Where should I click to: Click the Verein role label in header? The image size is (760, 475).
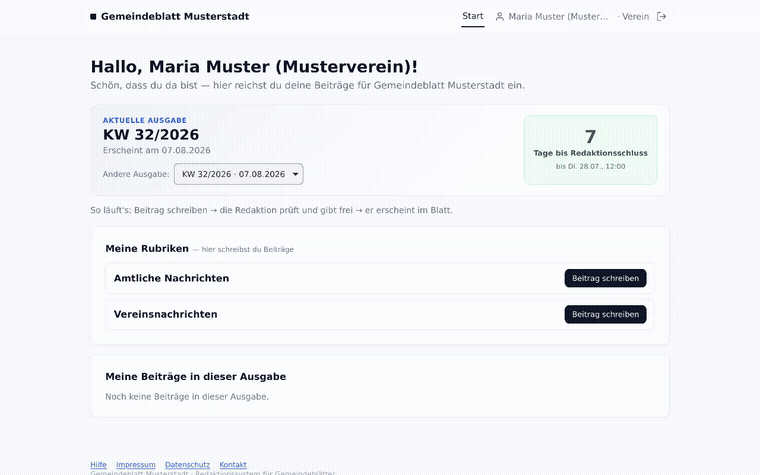[635, 16]
